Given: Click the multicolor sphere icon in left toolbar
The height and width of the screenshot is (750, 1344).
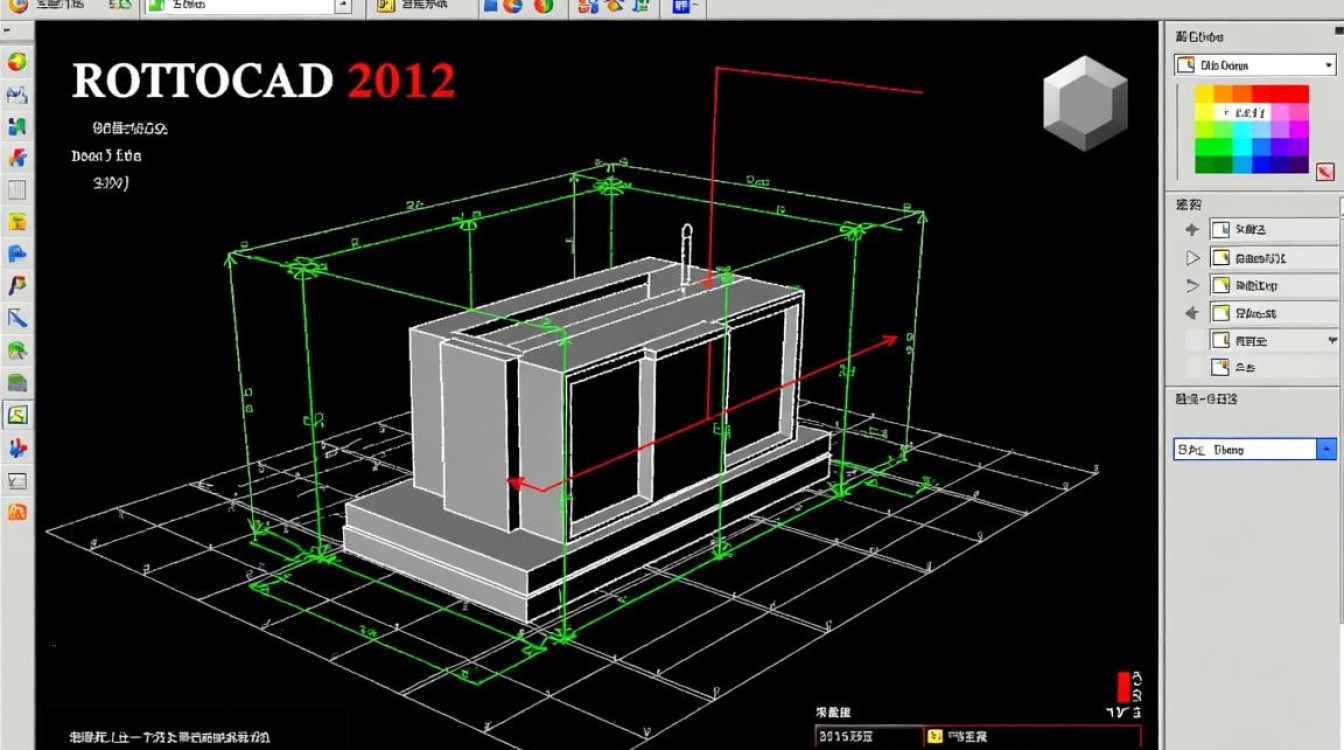Looking at the screenshot, I should 17,62.
